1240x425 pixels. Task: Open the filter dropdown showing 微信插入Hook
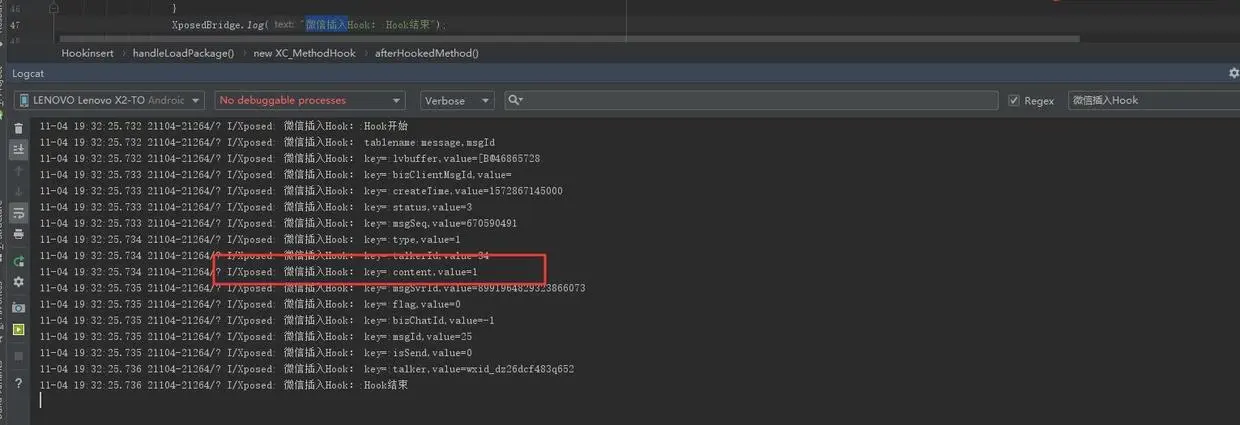pyautogui.click(x=1154, y=100)
